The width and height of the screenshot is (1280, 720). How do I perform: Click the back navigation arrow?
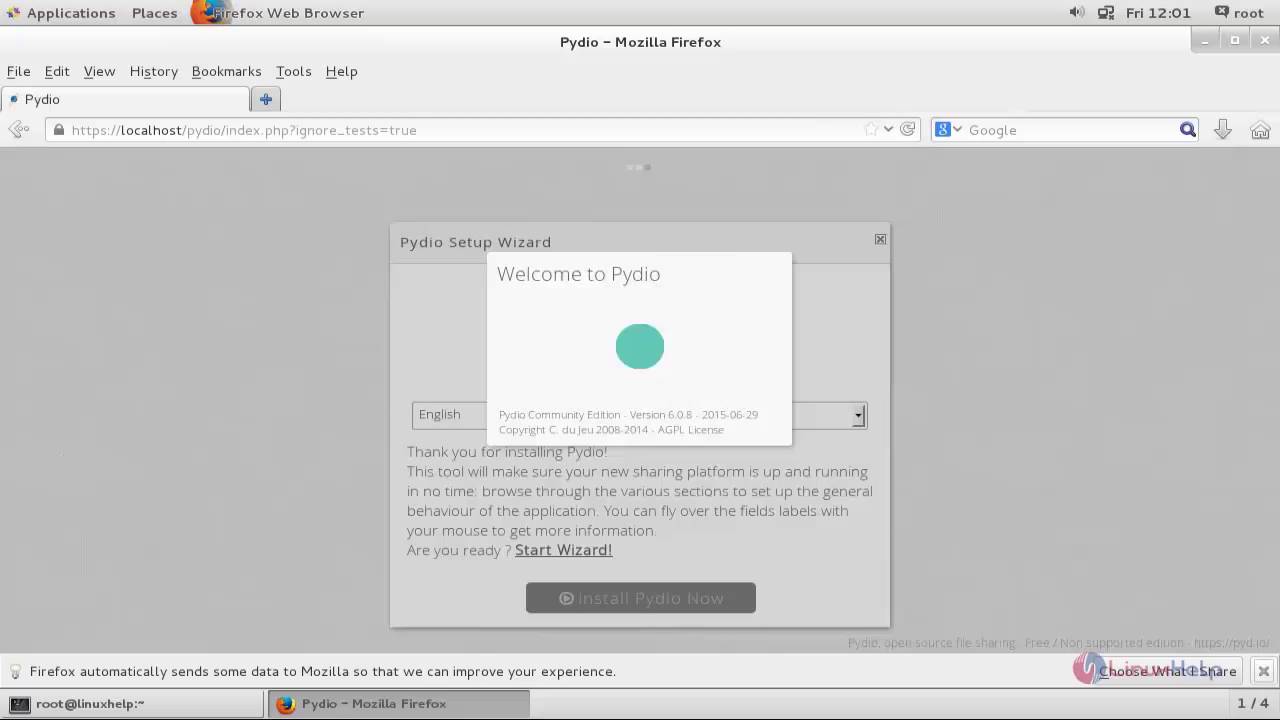(x=18, y=129)
